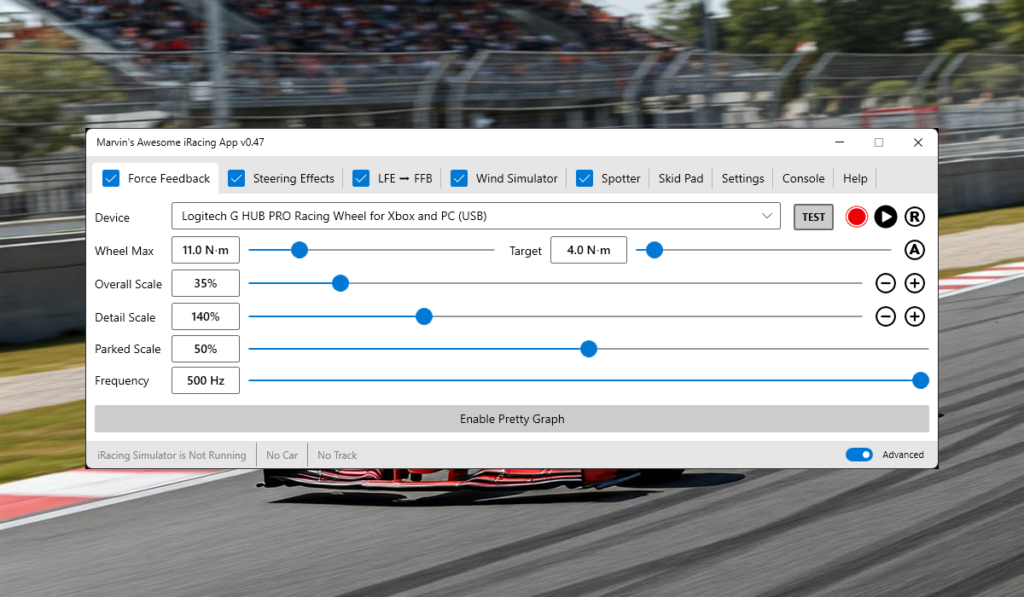Uncheck the Force Feedback checkbox
1024x597 pixels.
[111, 178]
